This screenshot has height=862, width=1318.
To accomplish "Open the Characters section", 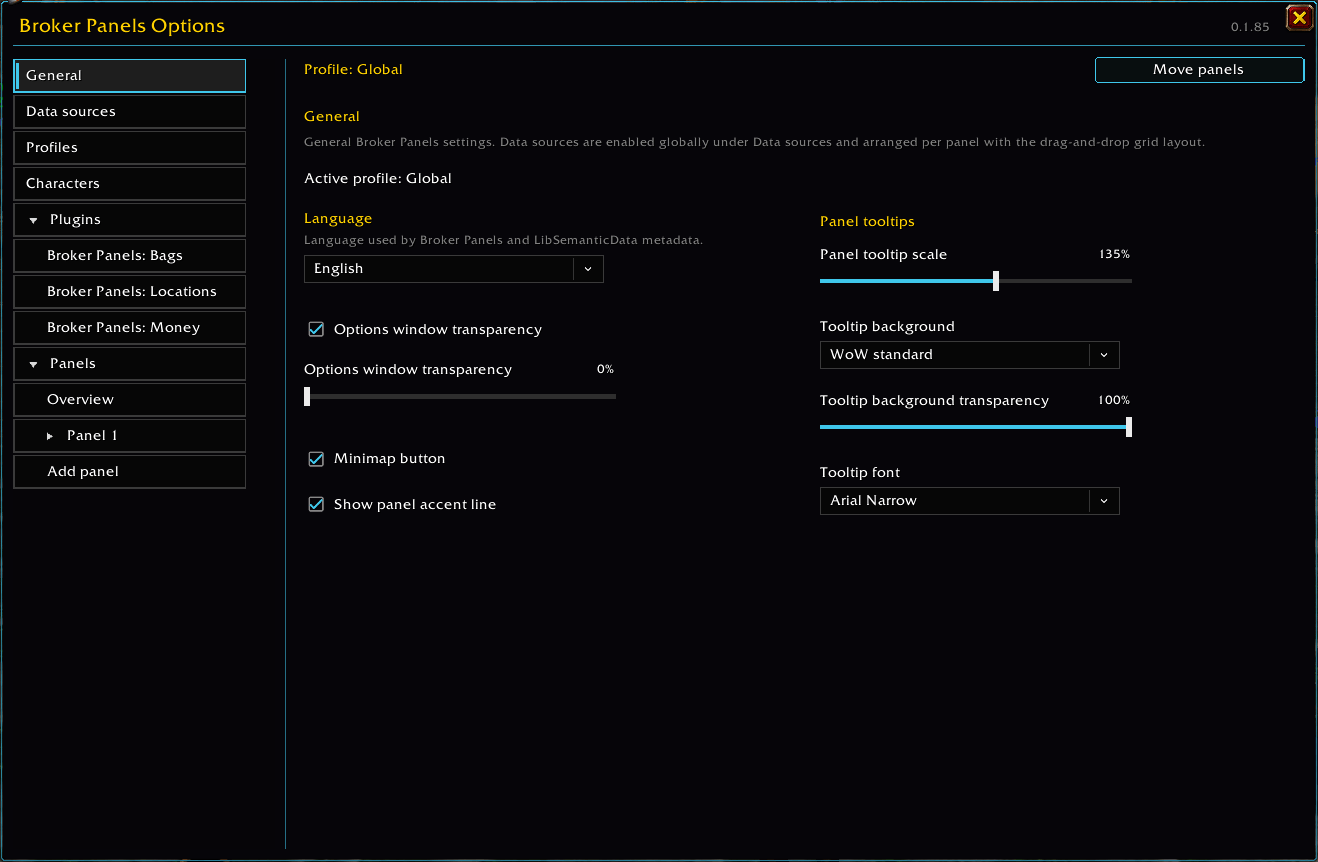I will pyautogui.click(x=130, y=183).
